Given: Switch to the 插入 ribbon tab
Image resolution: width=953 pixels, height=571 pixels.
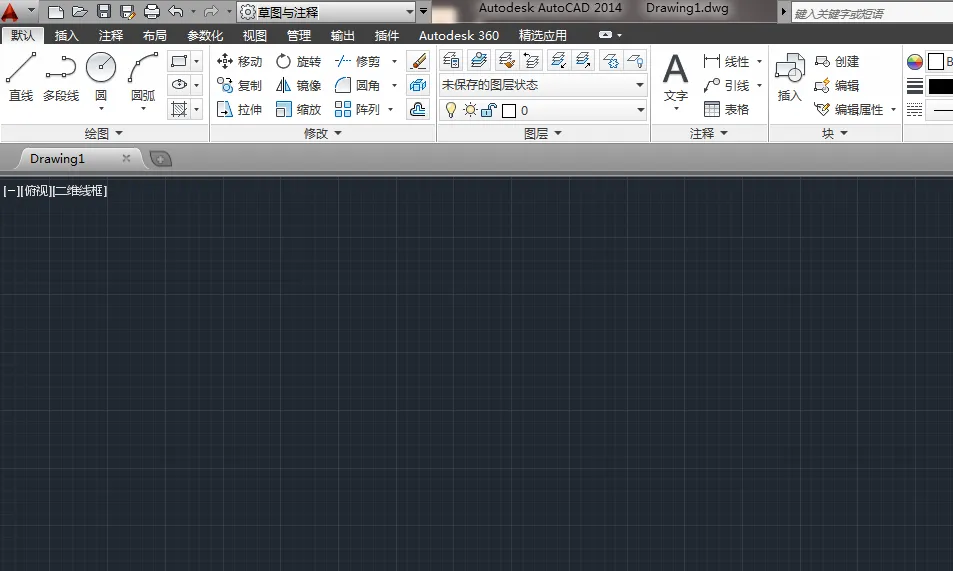Looking at the screenshot, I should pos(66,36).
